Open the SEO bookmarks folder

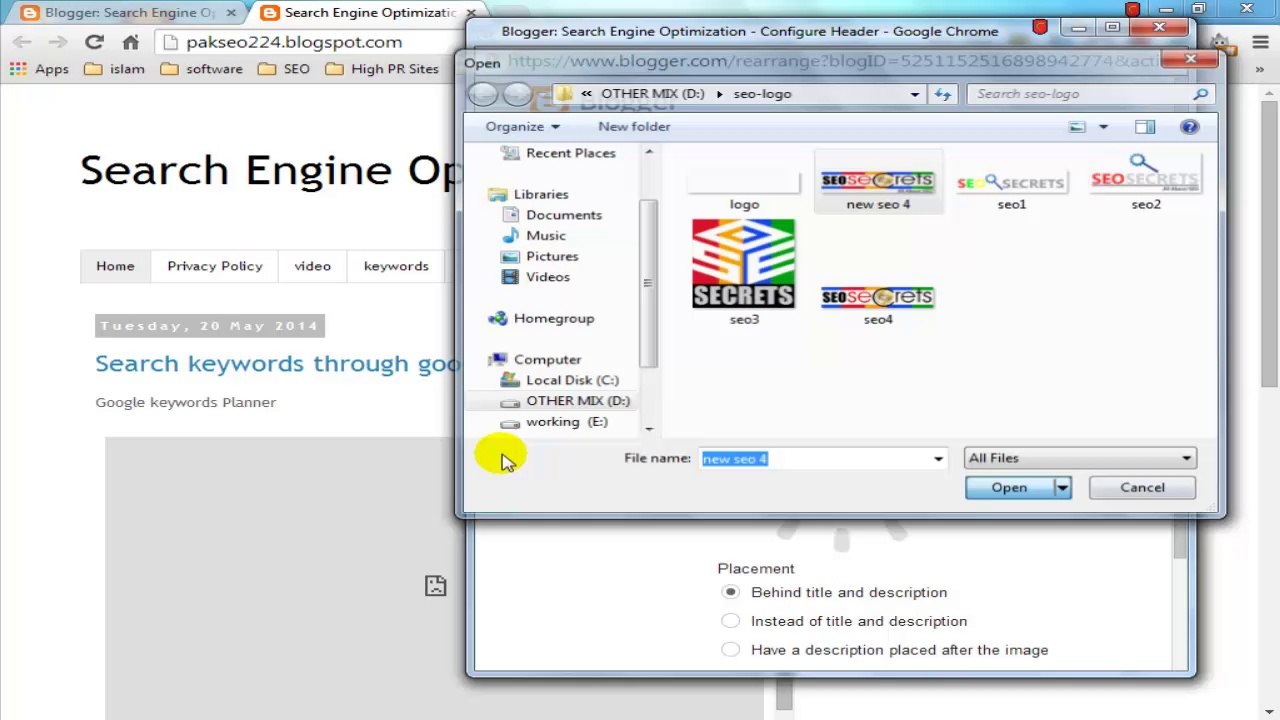(284, 69)
